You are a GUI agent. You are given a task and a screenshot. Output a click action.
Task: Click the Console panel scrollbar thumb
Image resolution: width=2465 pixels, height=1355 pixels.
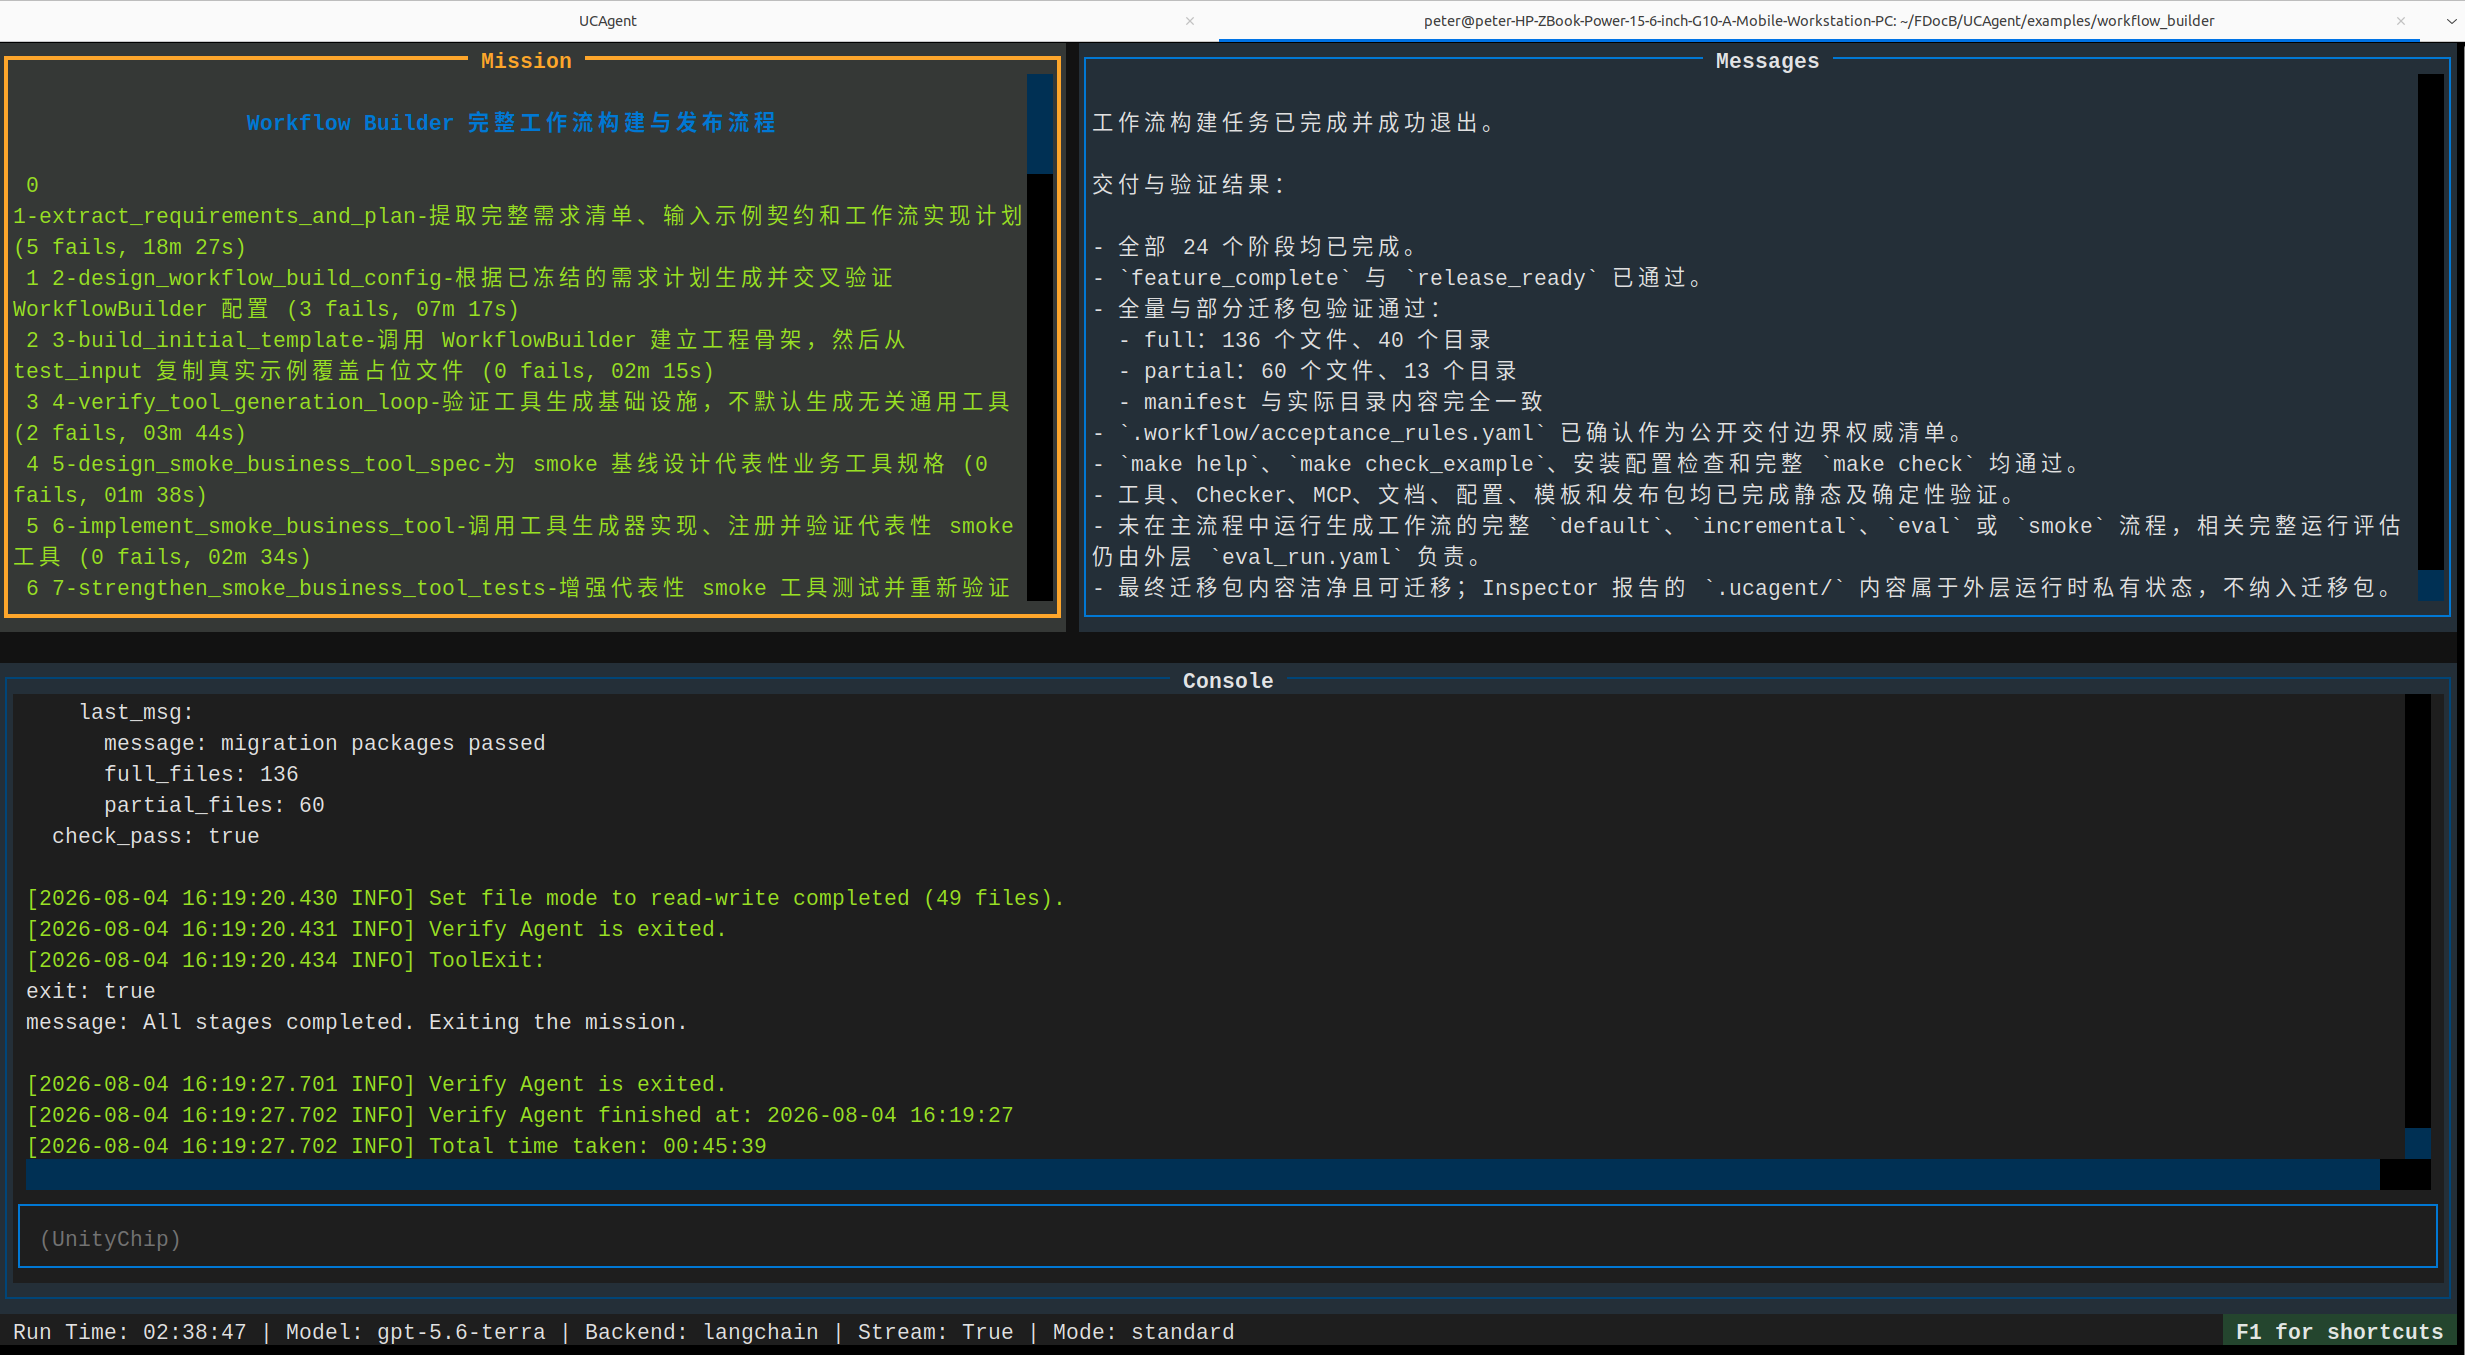2417,1144
